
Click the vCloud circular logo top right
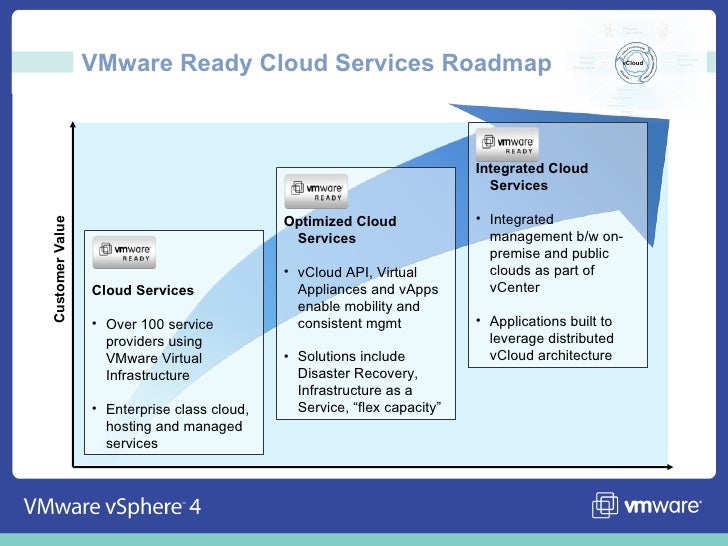tap(636, 63)
